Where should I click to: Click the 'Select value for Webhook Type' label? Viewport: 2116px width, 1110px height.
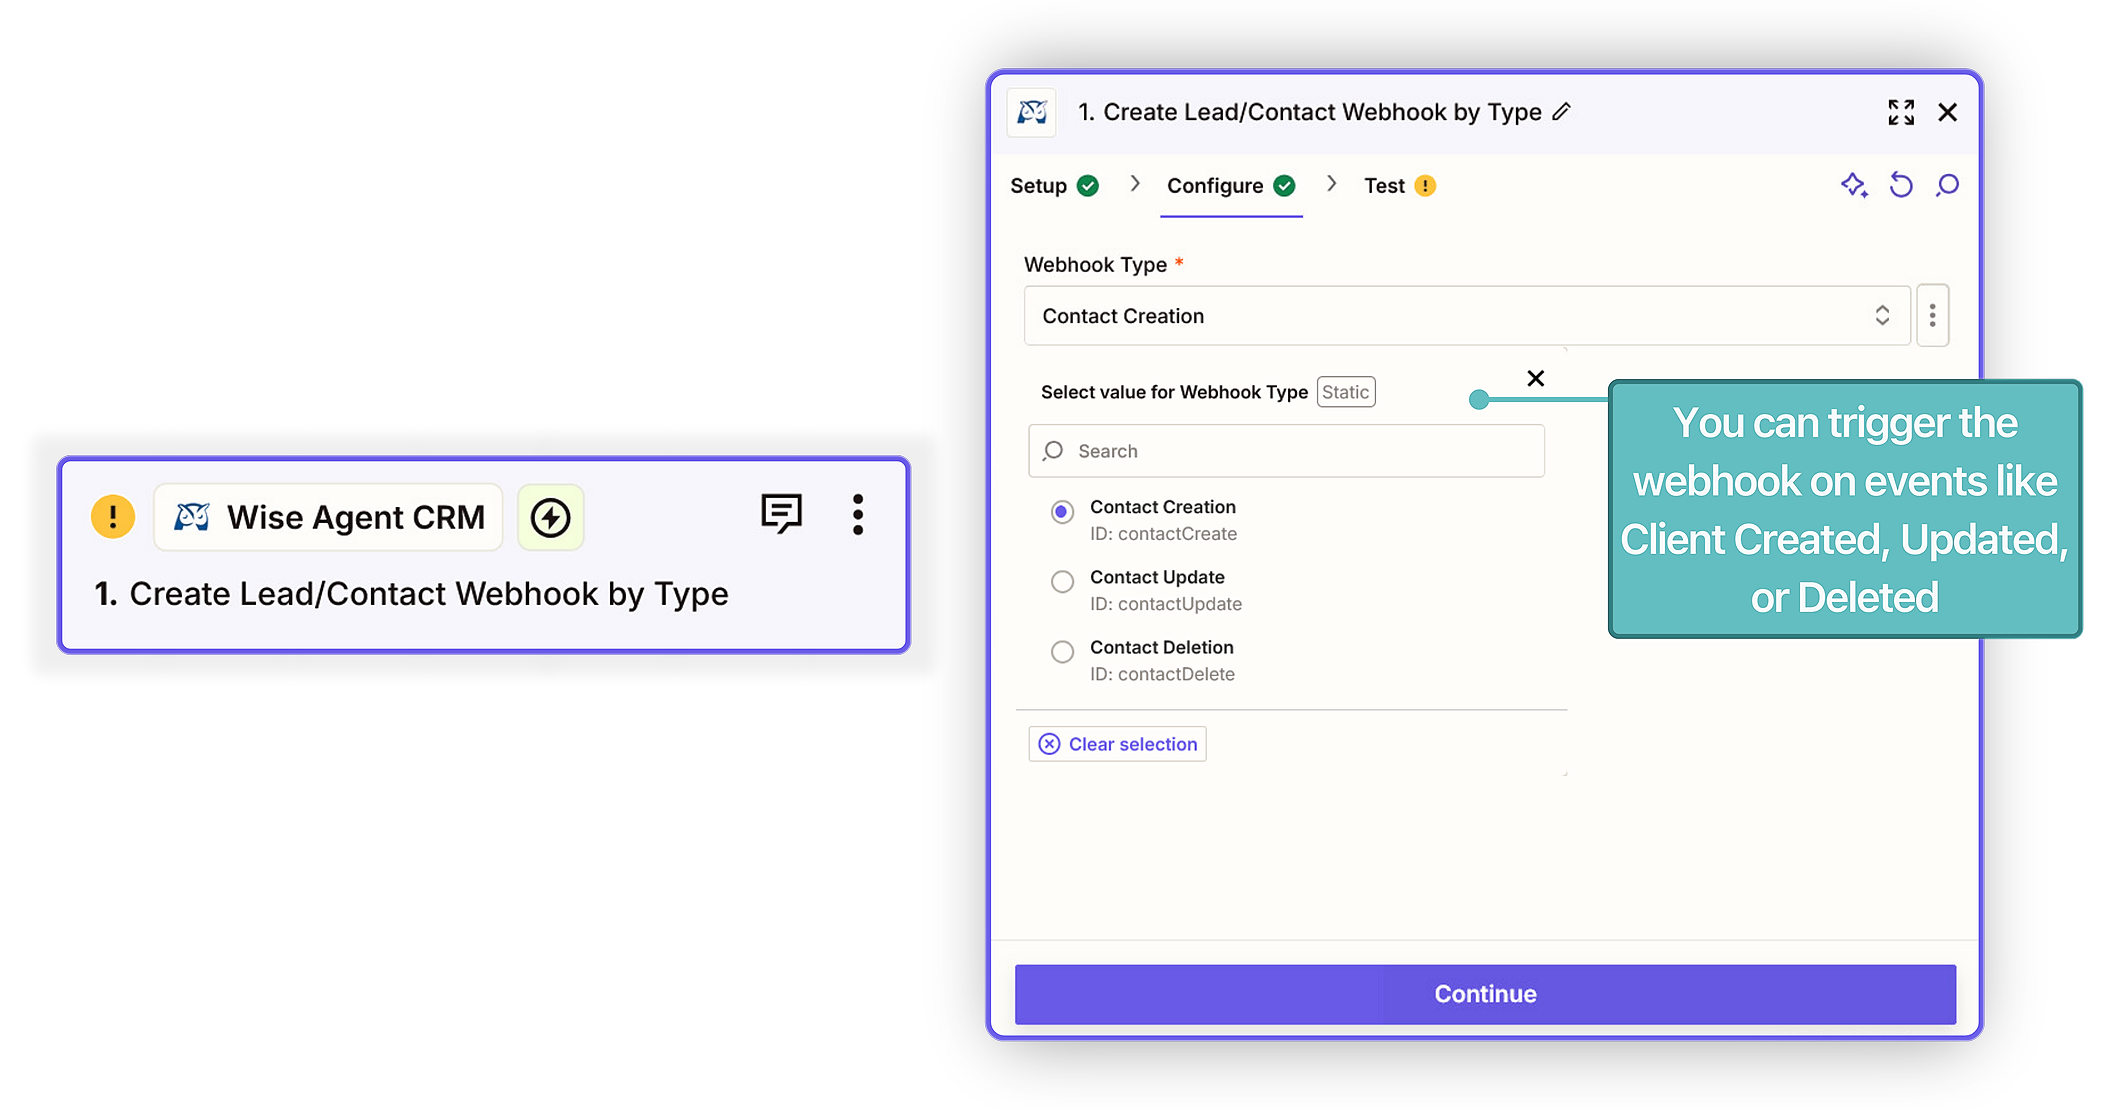coord(1174,392)
